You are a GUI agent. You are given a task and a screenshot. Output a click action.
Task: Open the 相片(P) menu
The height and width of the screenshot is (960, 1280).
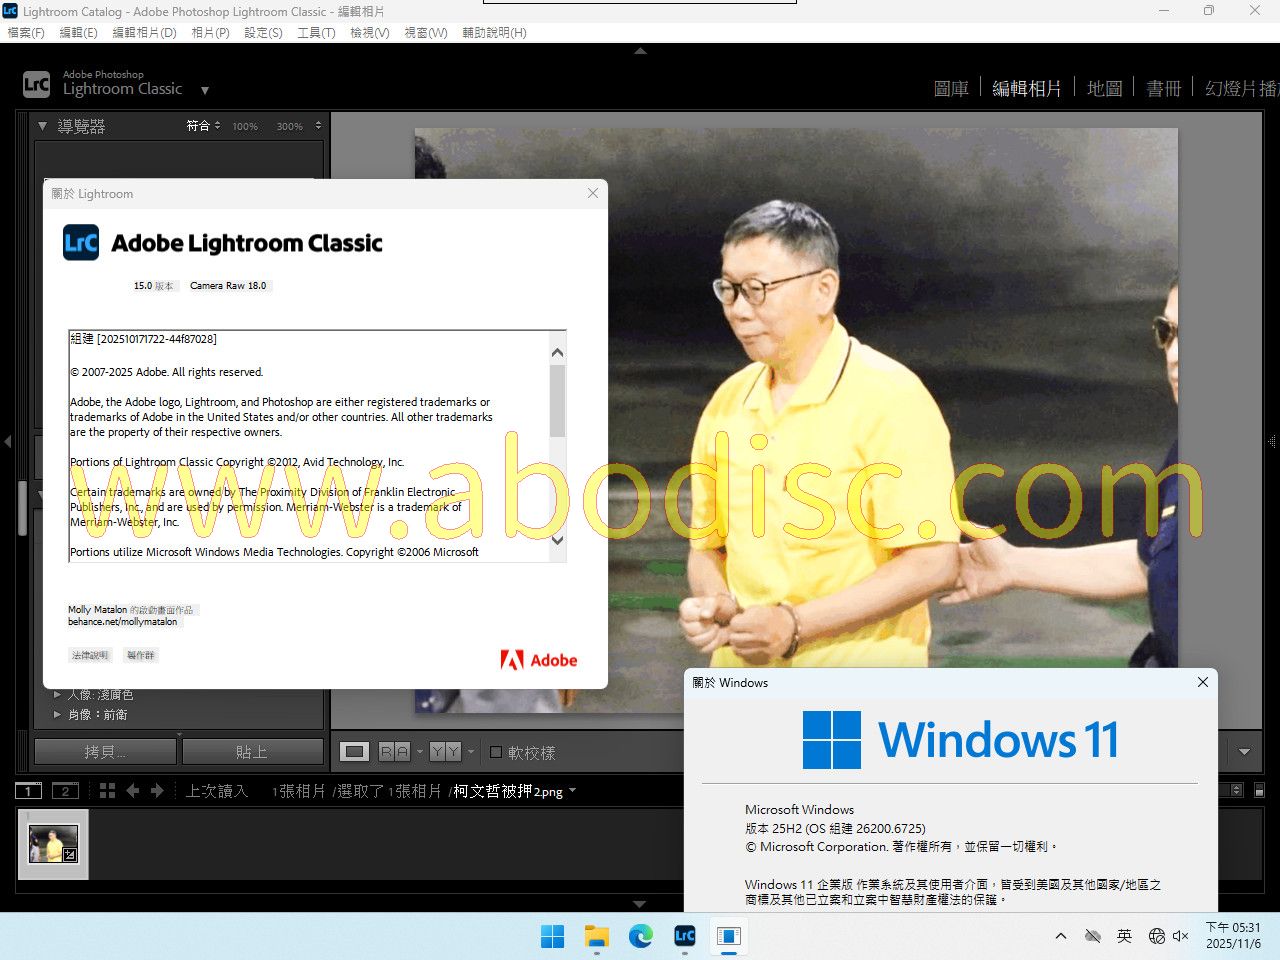210,33
